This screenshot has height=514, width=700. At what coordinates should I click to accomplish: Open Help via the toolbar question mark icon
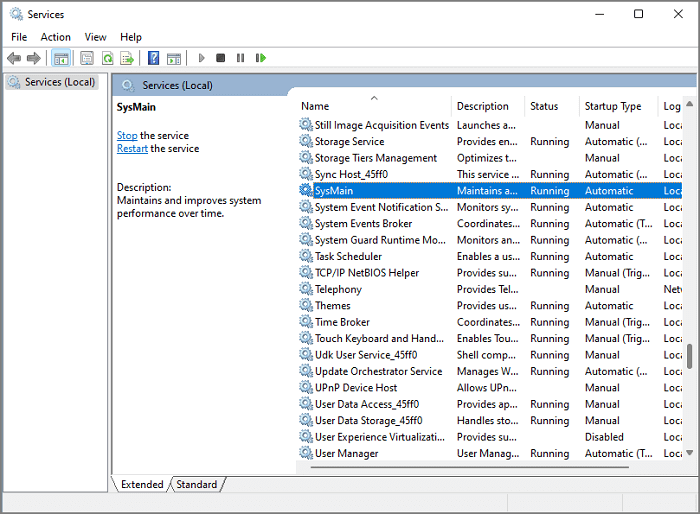[x=153, y=58]
